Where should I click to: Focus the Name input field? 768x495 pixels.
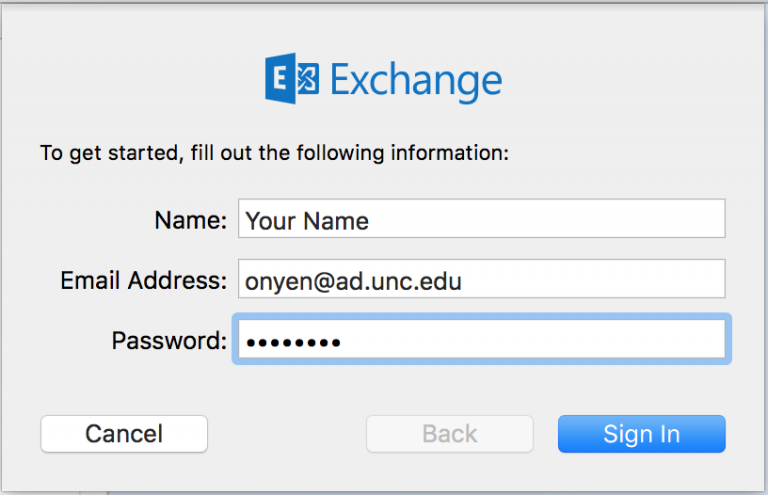pos(481,219)
